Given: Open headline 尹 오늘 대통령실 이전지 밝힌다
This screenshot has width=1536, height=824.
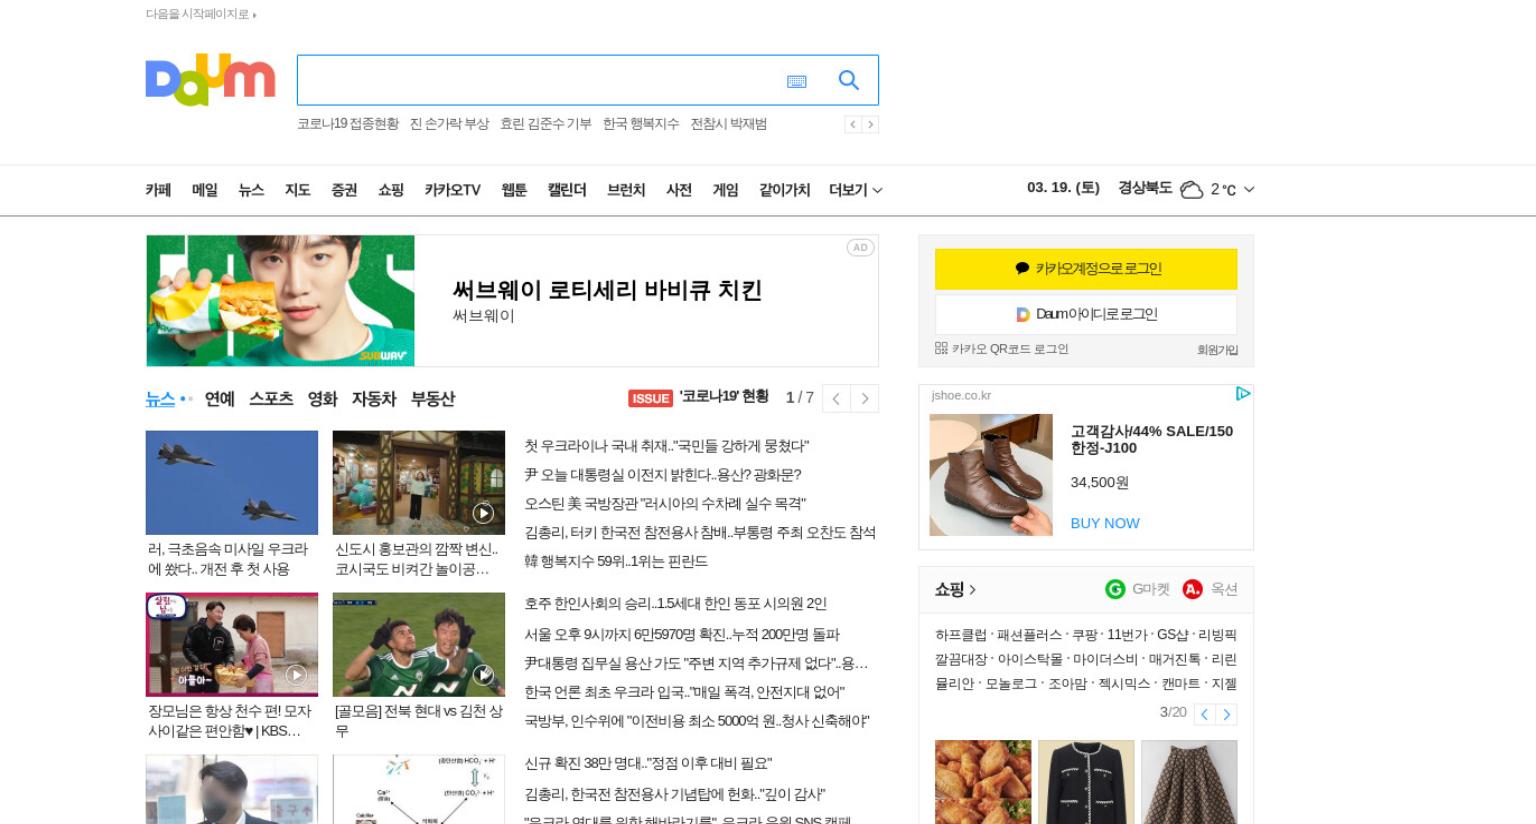Looking at the screenshot, I should click(x=663, y=475).
